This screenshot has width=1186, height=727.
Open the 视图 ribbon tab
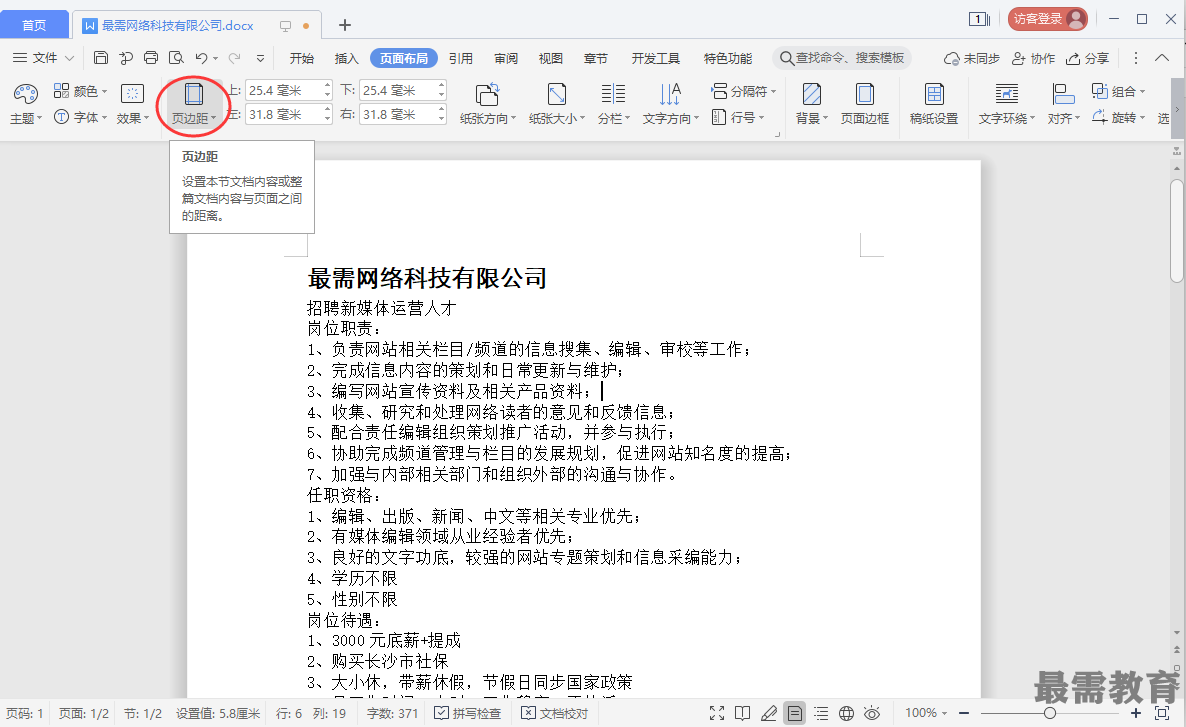(551, 58)
